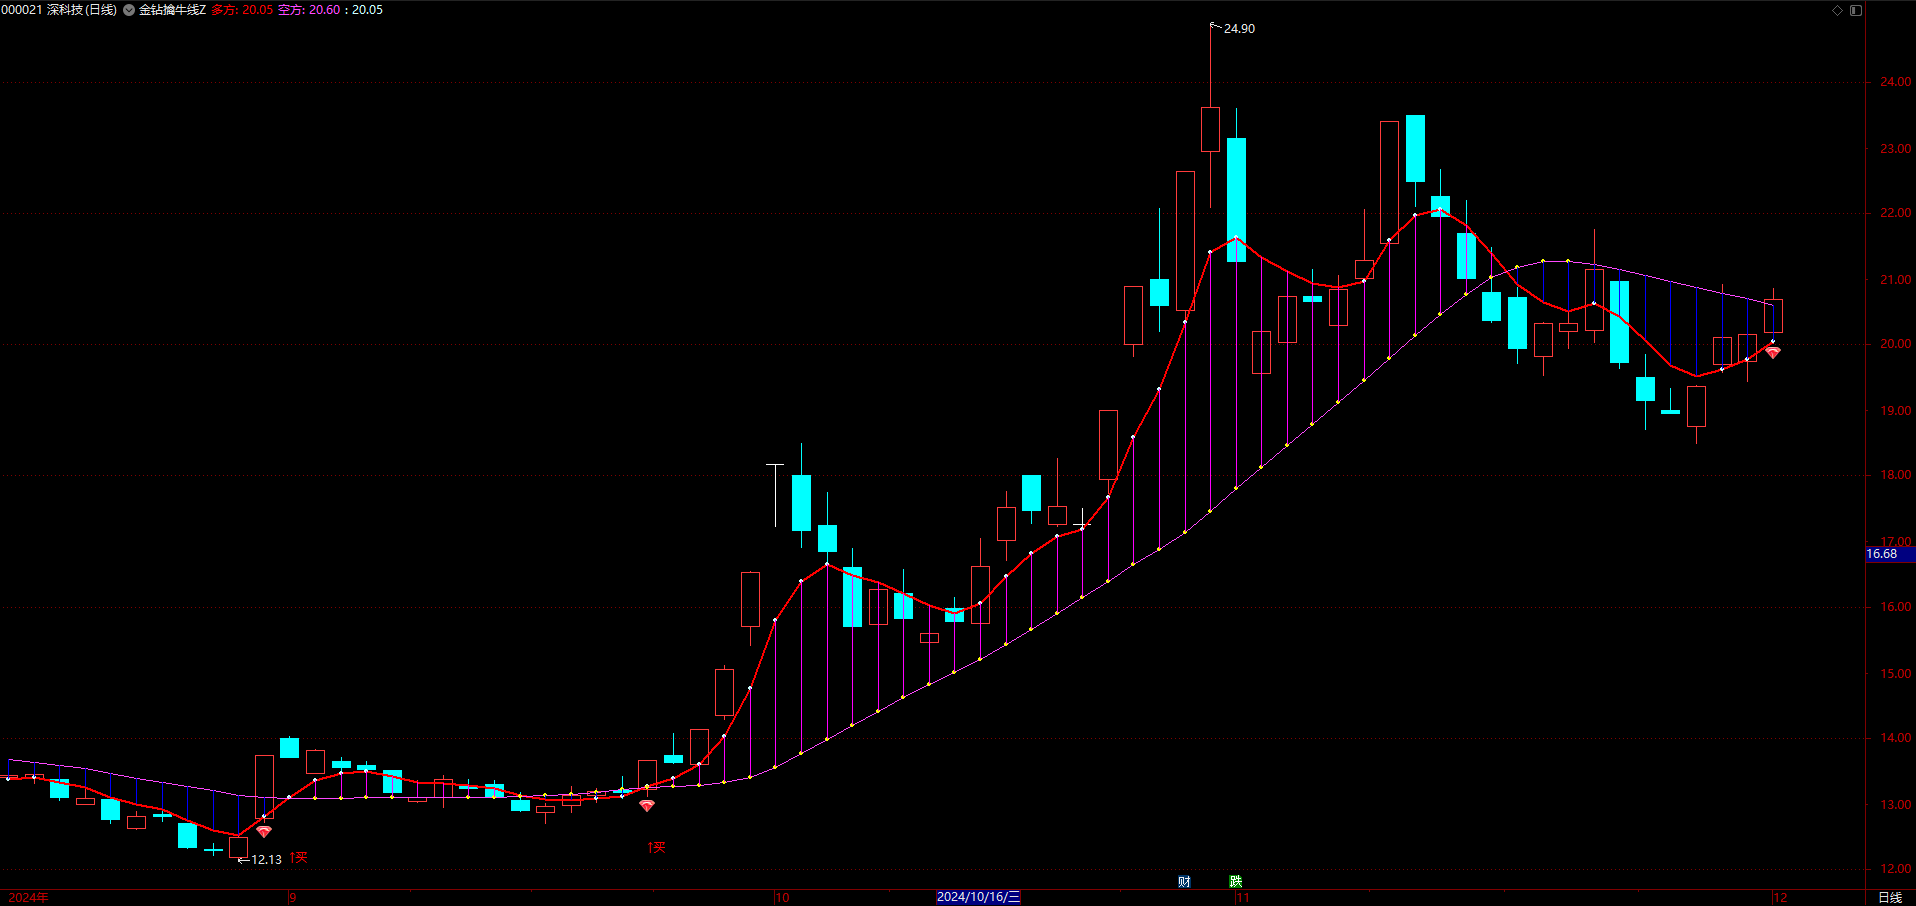Click the diamond marker icon at top right

click(1837, 10)
